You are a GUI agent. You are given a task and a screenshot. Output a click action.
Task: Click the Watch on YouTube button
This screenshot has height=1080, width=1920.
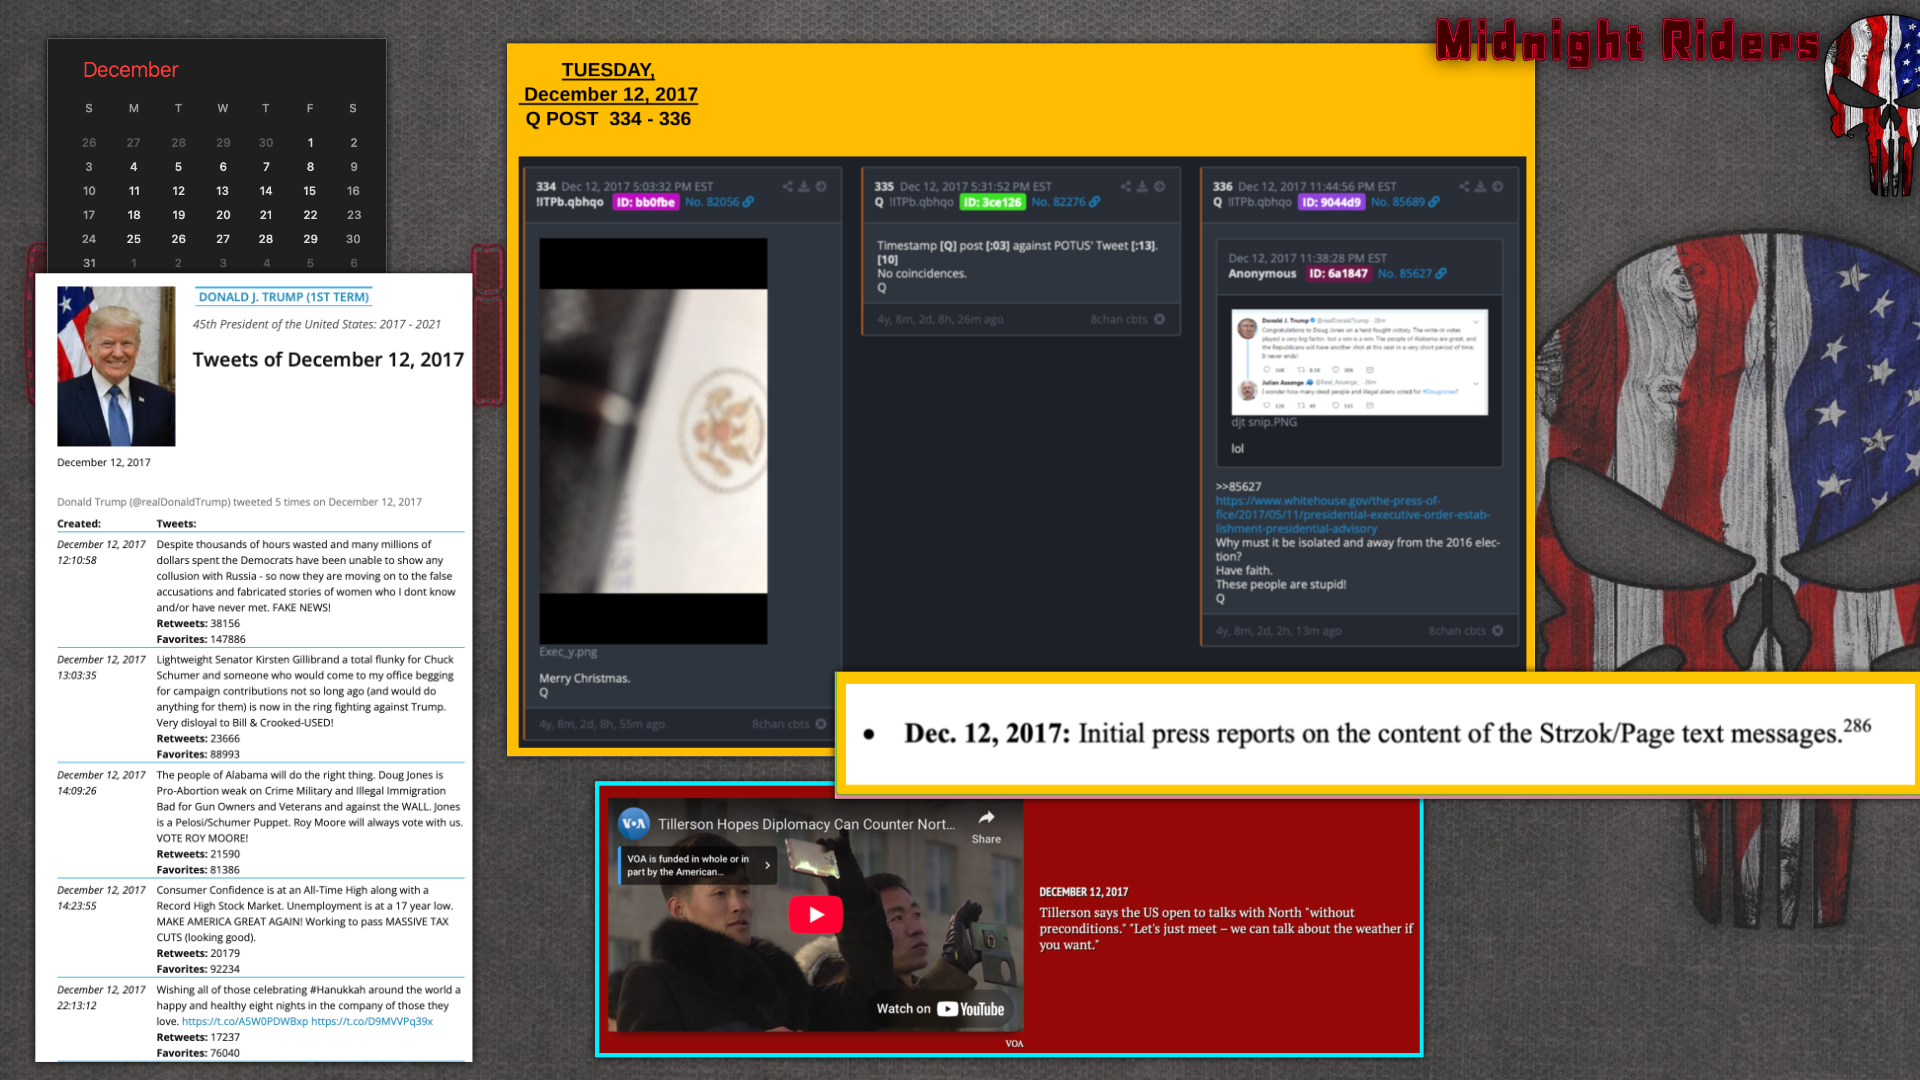coord(940,1009)
